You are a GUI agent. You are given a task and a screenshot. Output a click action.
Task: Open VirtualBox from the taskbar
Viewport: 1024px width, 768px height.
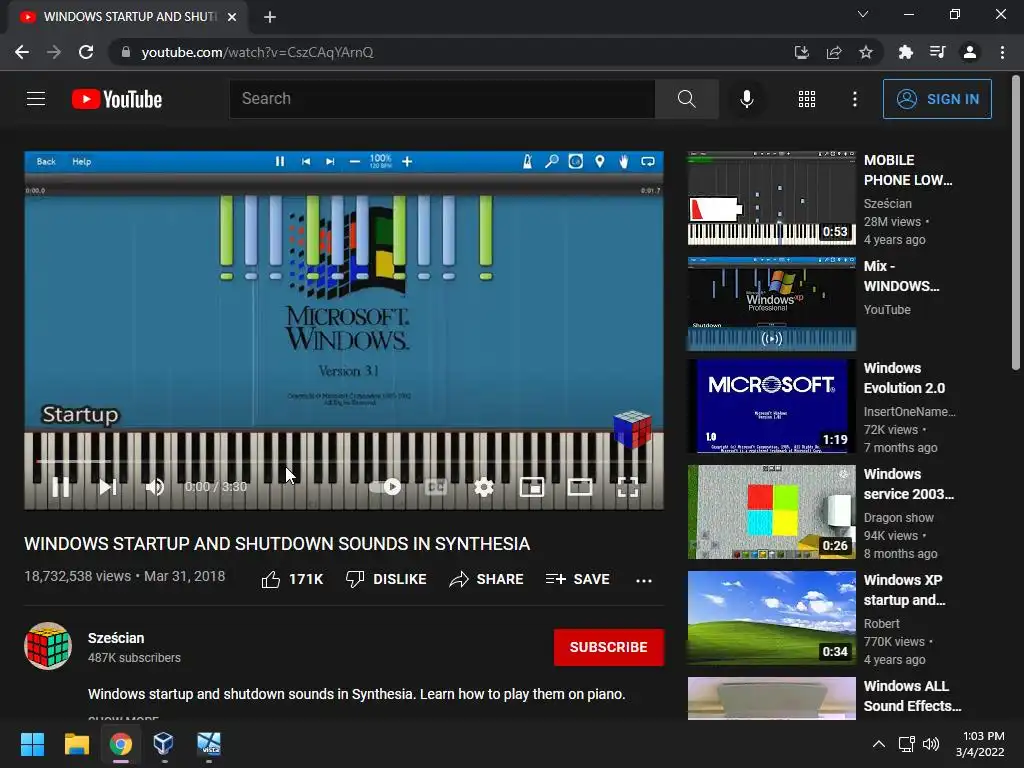tap(163, 744)
